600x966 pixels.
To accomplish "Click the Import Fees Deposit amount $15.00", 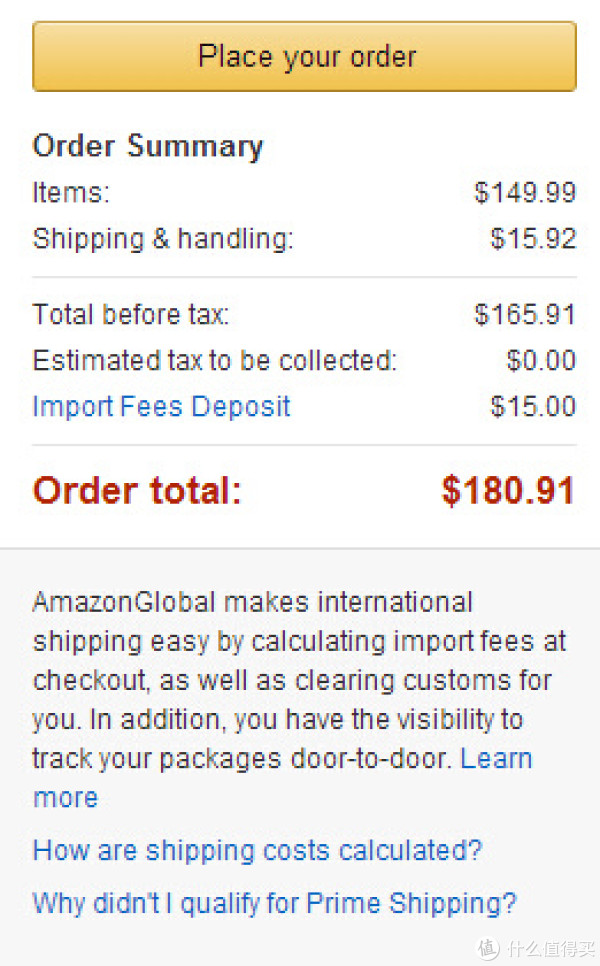I will click(533, 406).
